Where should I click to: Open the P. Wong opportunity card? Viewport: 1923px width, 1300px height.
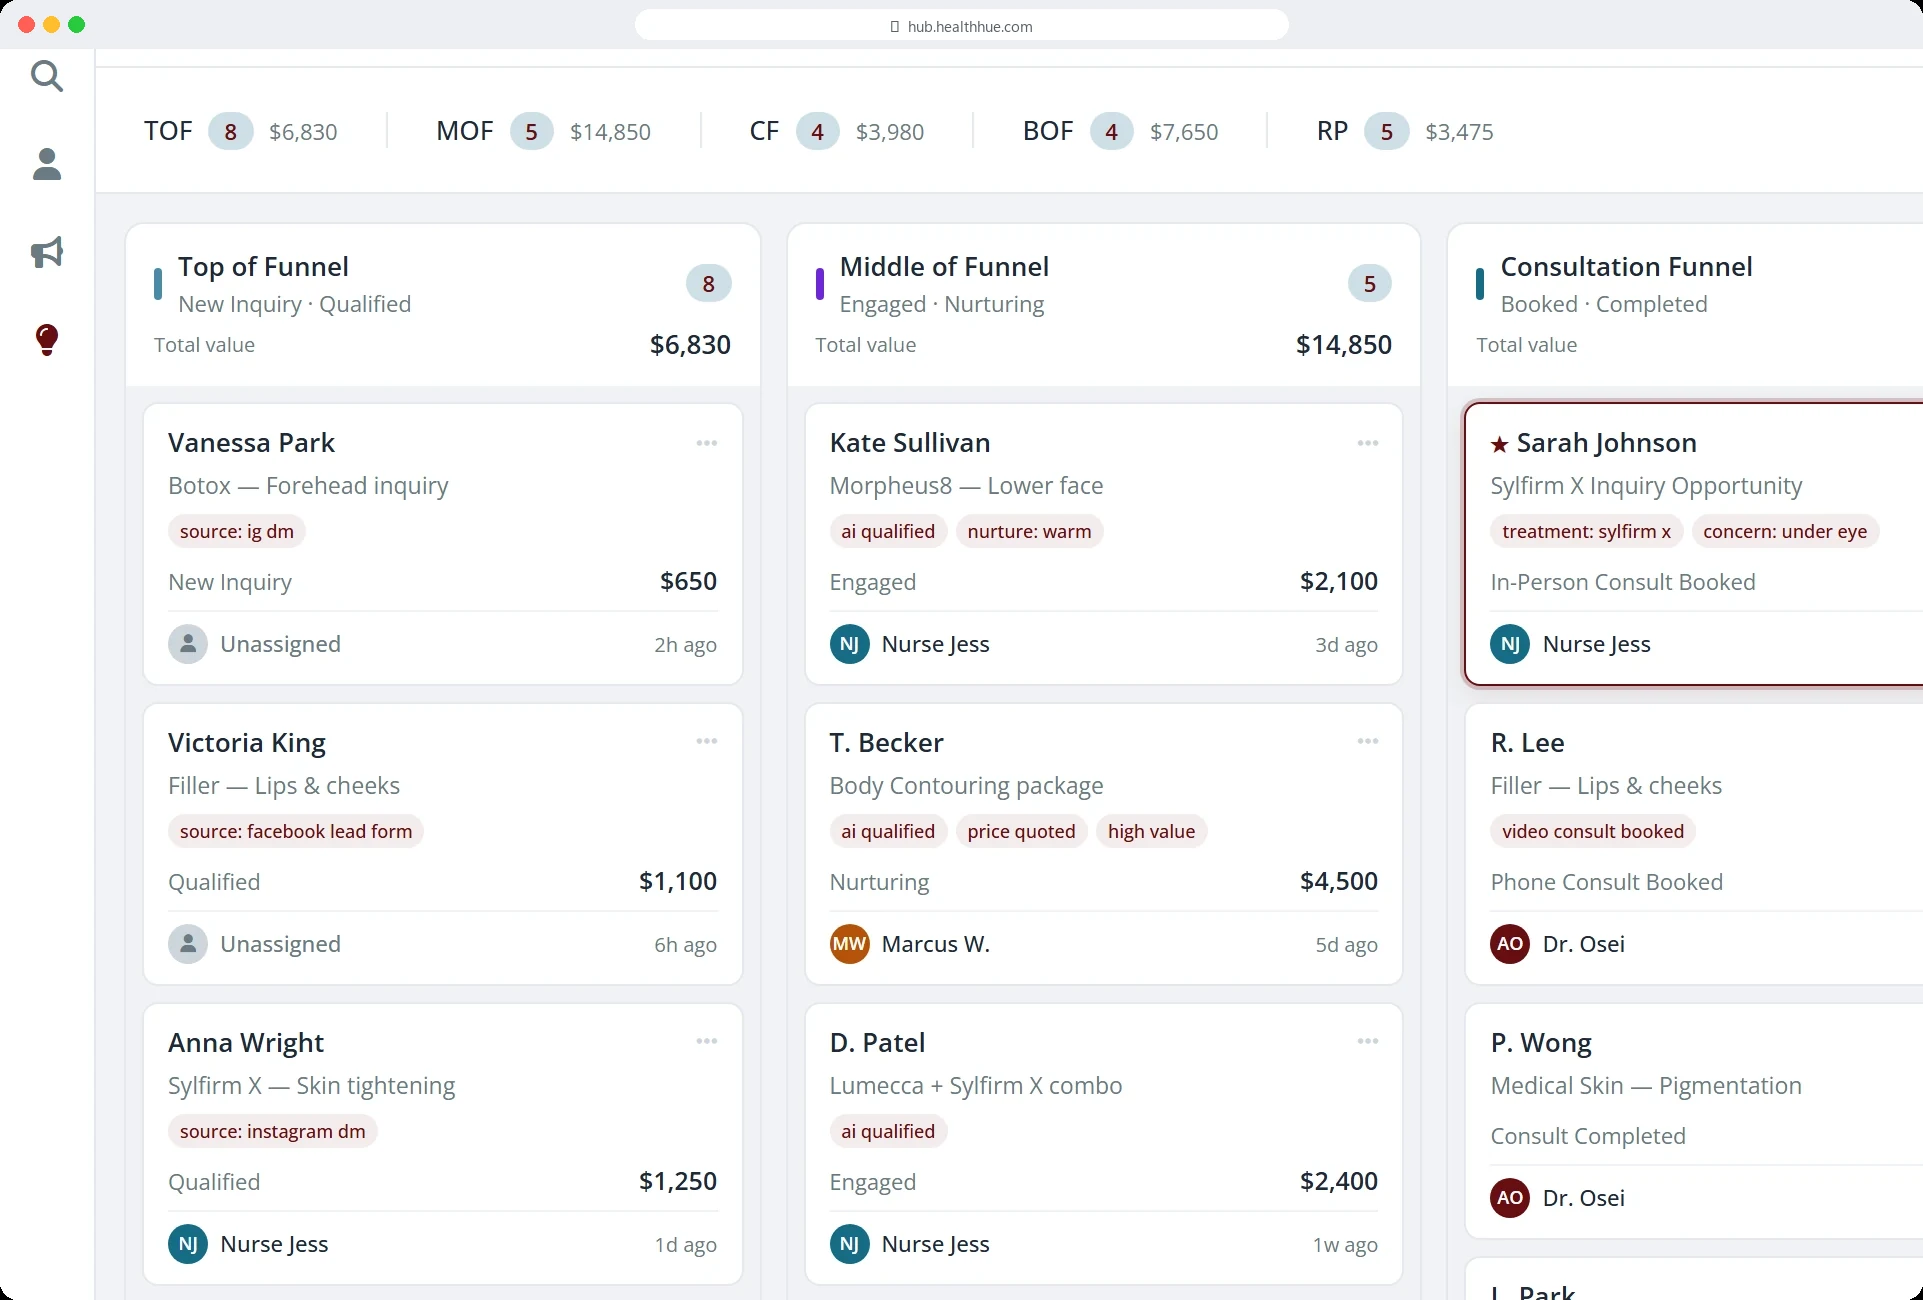[1694, 1121]
